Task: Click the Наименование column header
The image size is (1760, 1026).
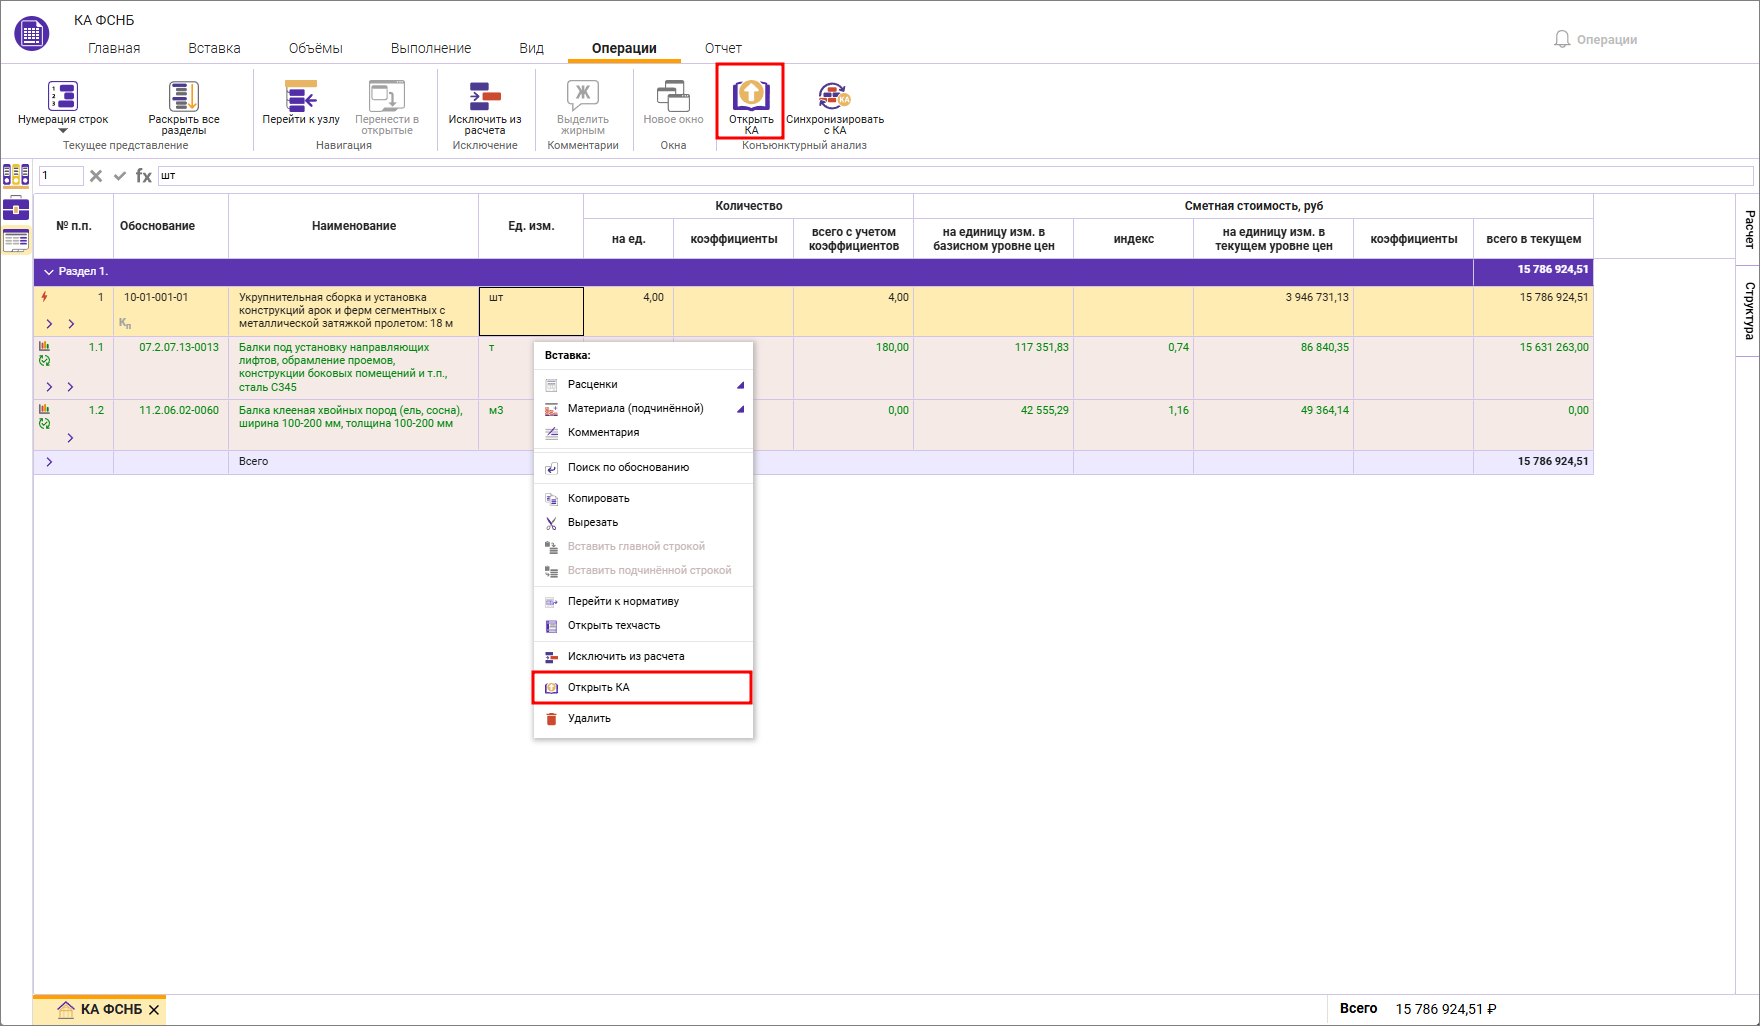Action: coord(354,226)
